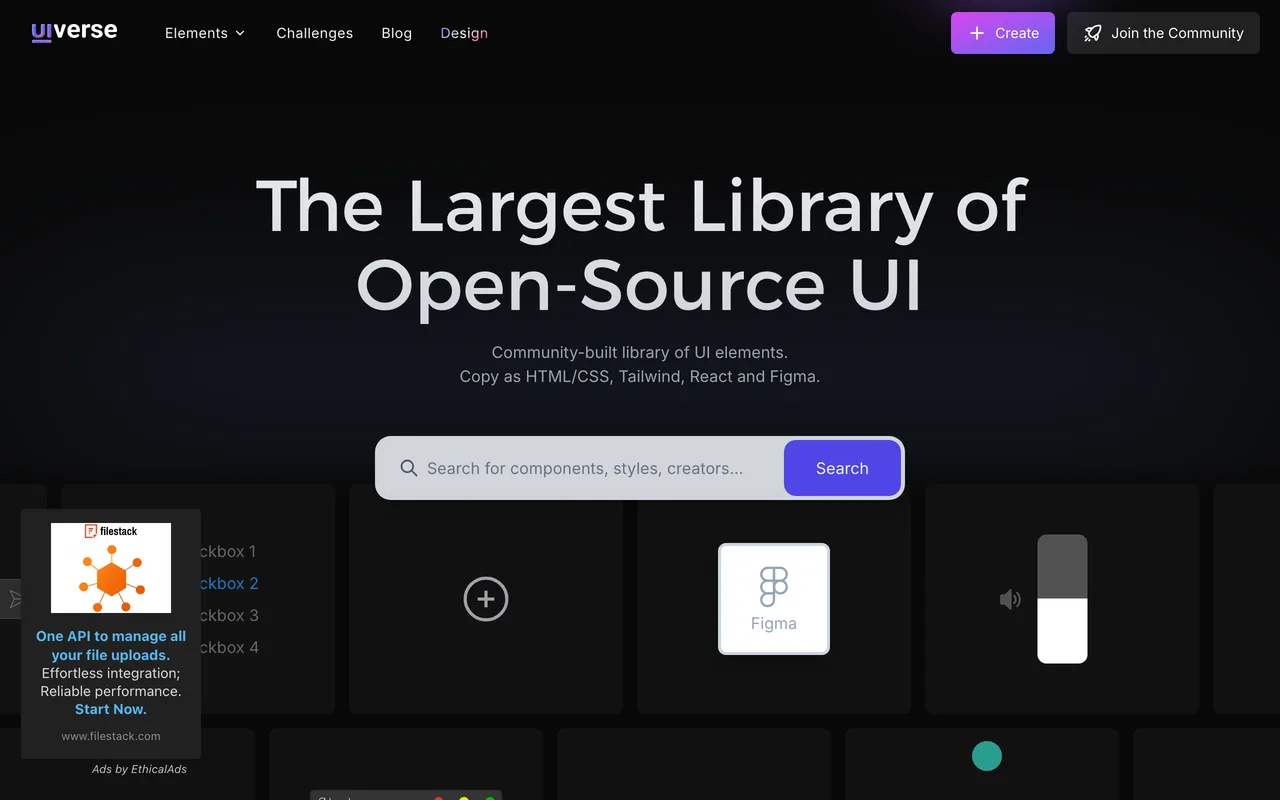Image resolution: width=1280 pixels, height=800 pixels.
Task: Select the checkbox 4 option
Action: [x=229, y=647]
